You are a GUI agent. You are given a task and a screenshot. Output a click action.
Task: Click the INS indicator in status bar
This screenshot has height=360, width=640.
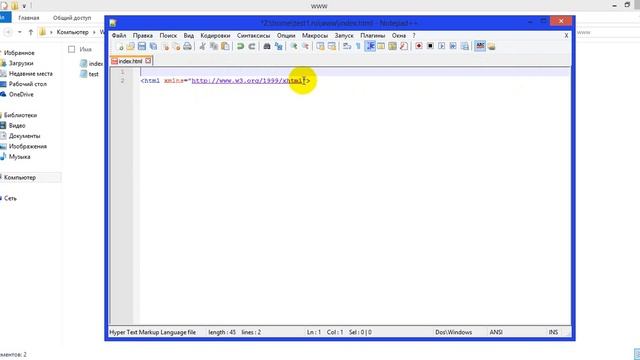click(x=553, y=332)
